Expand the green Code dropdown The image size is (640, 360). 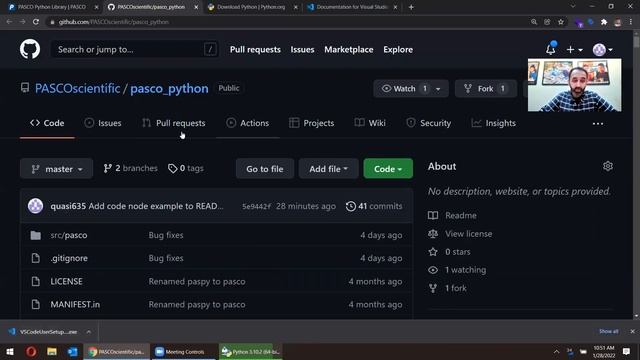[388, 169]
